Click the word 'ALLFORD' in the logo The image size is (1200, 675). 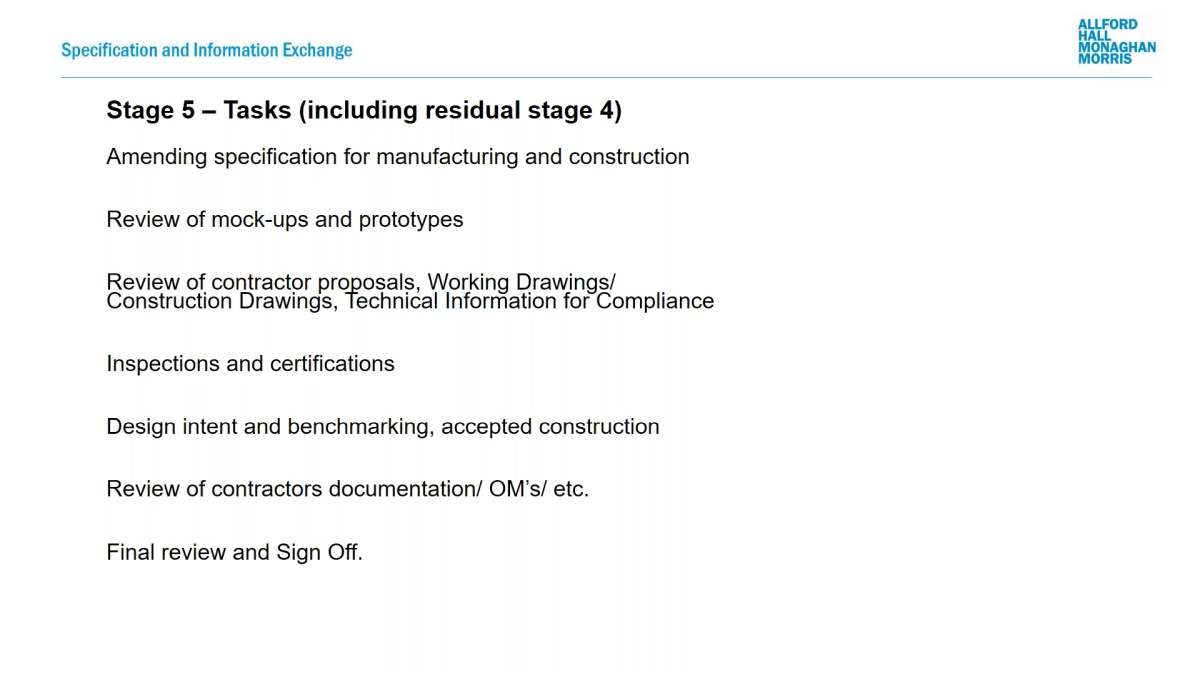click(x=1107, y=24)
